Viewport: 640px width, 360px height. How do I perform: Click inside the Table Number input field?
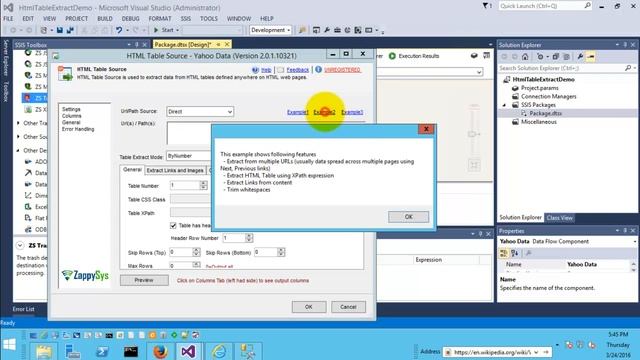point(185,186)
